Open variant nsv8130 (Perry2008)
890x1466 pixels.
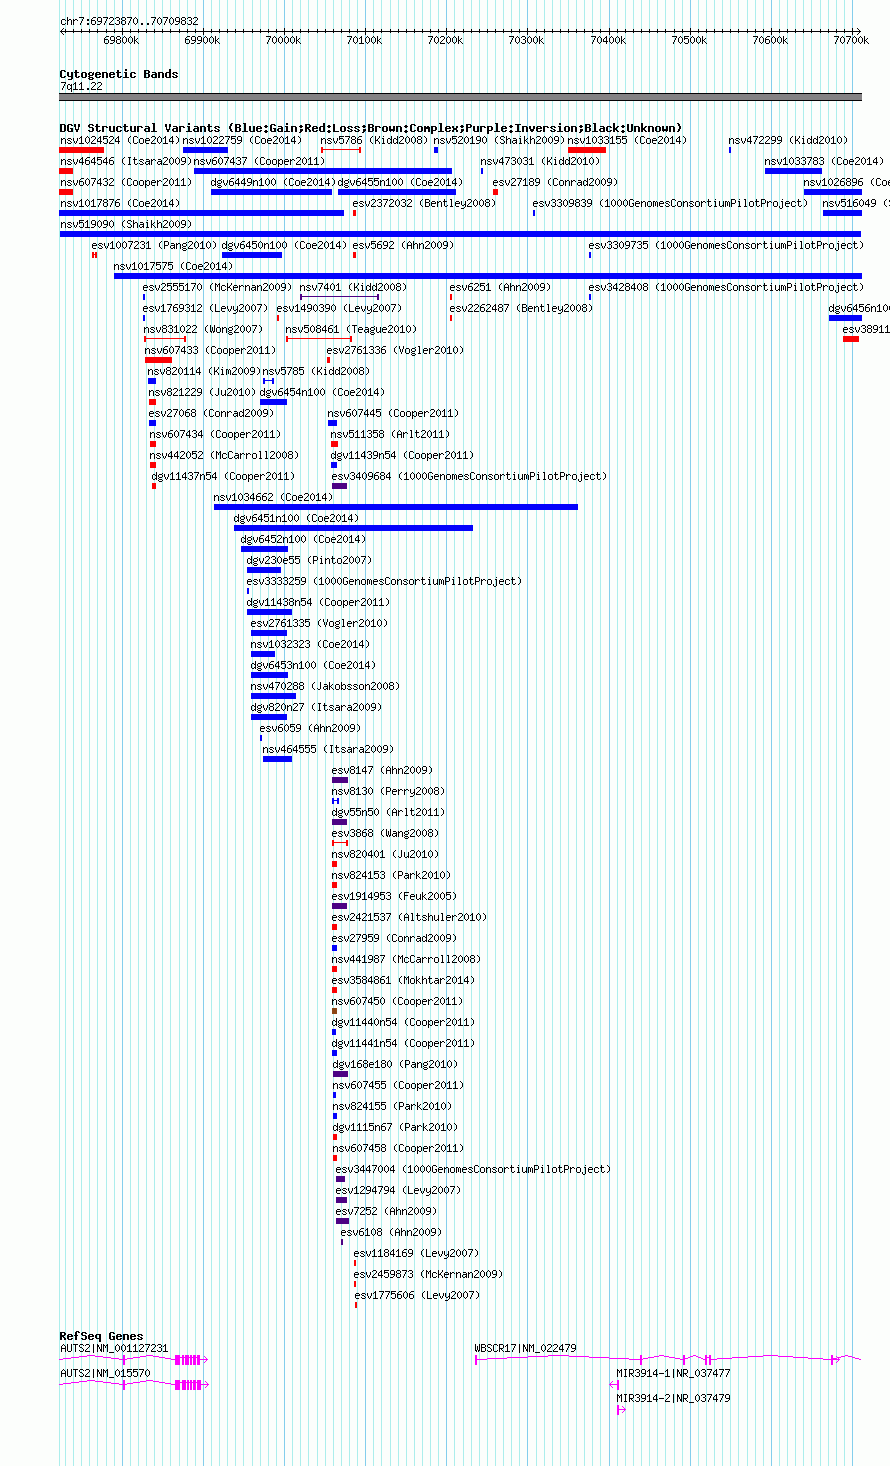(x=388, y=791)
